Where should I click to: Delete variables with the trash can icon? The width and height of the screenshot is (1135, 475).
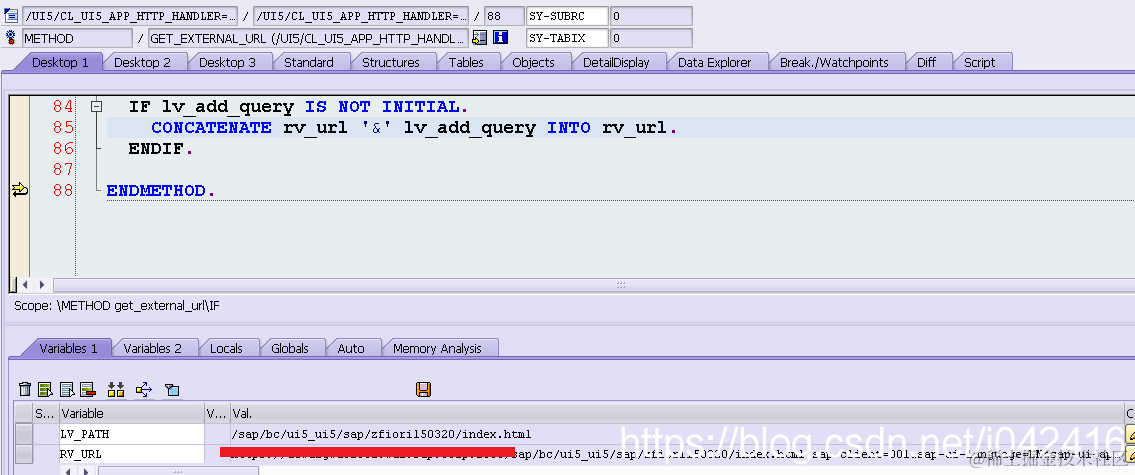pos(25,390)
